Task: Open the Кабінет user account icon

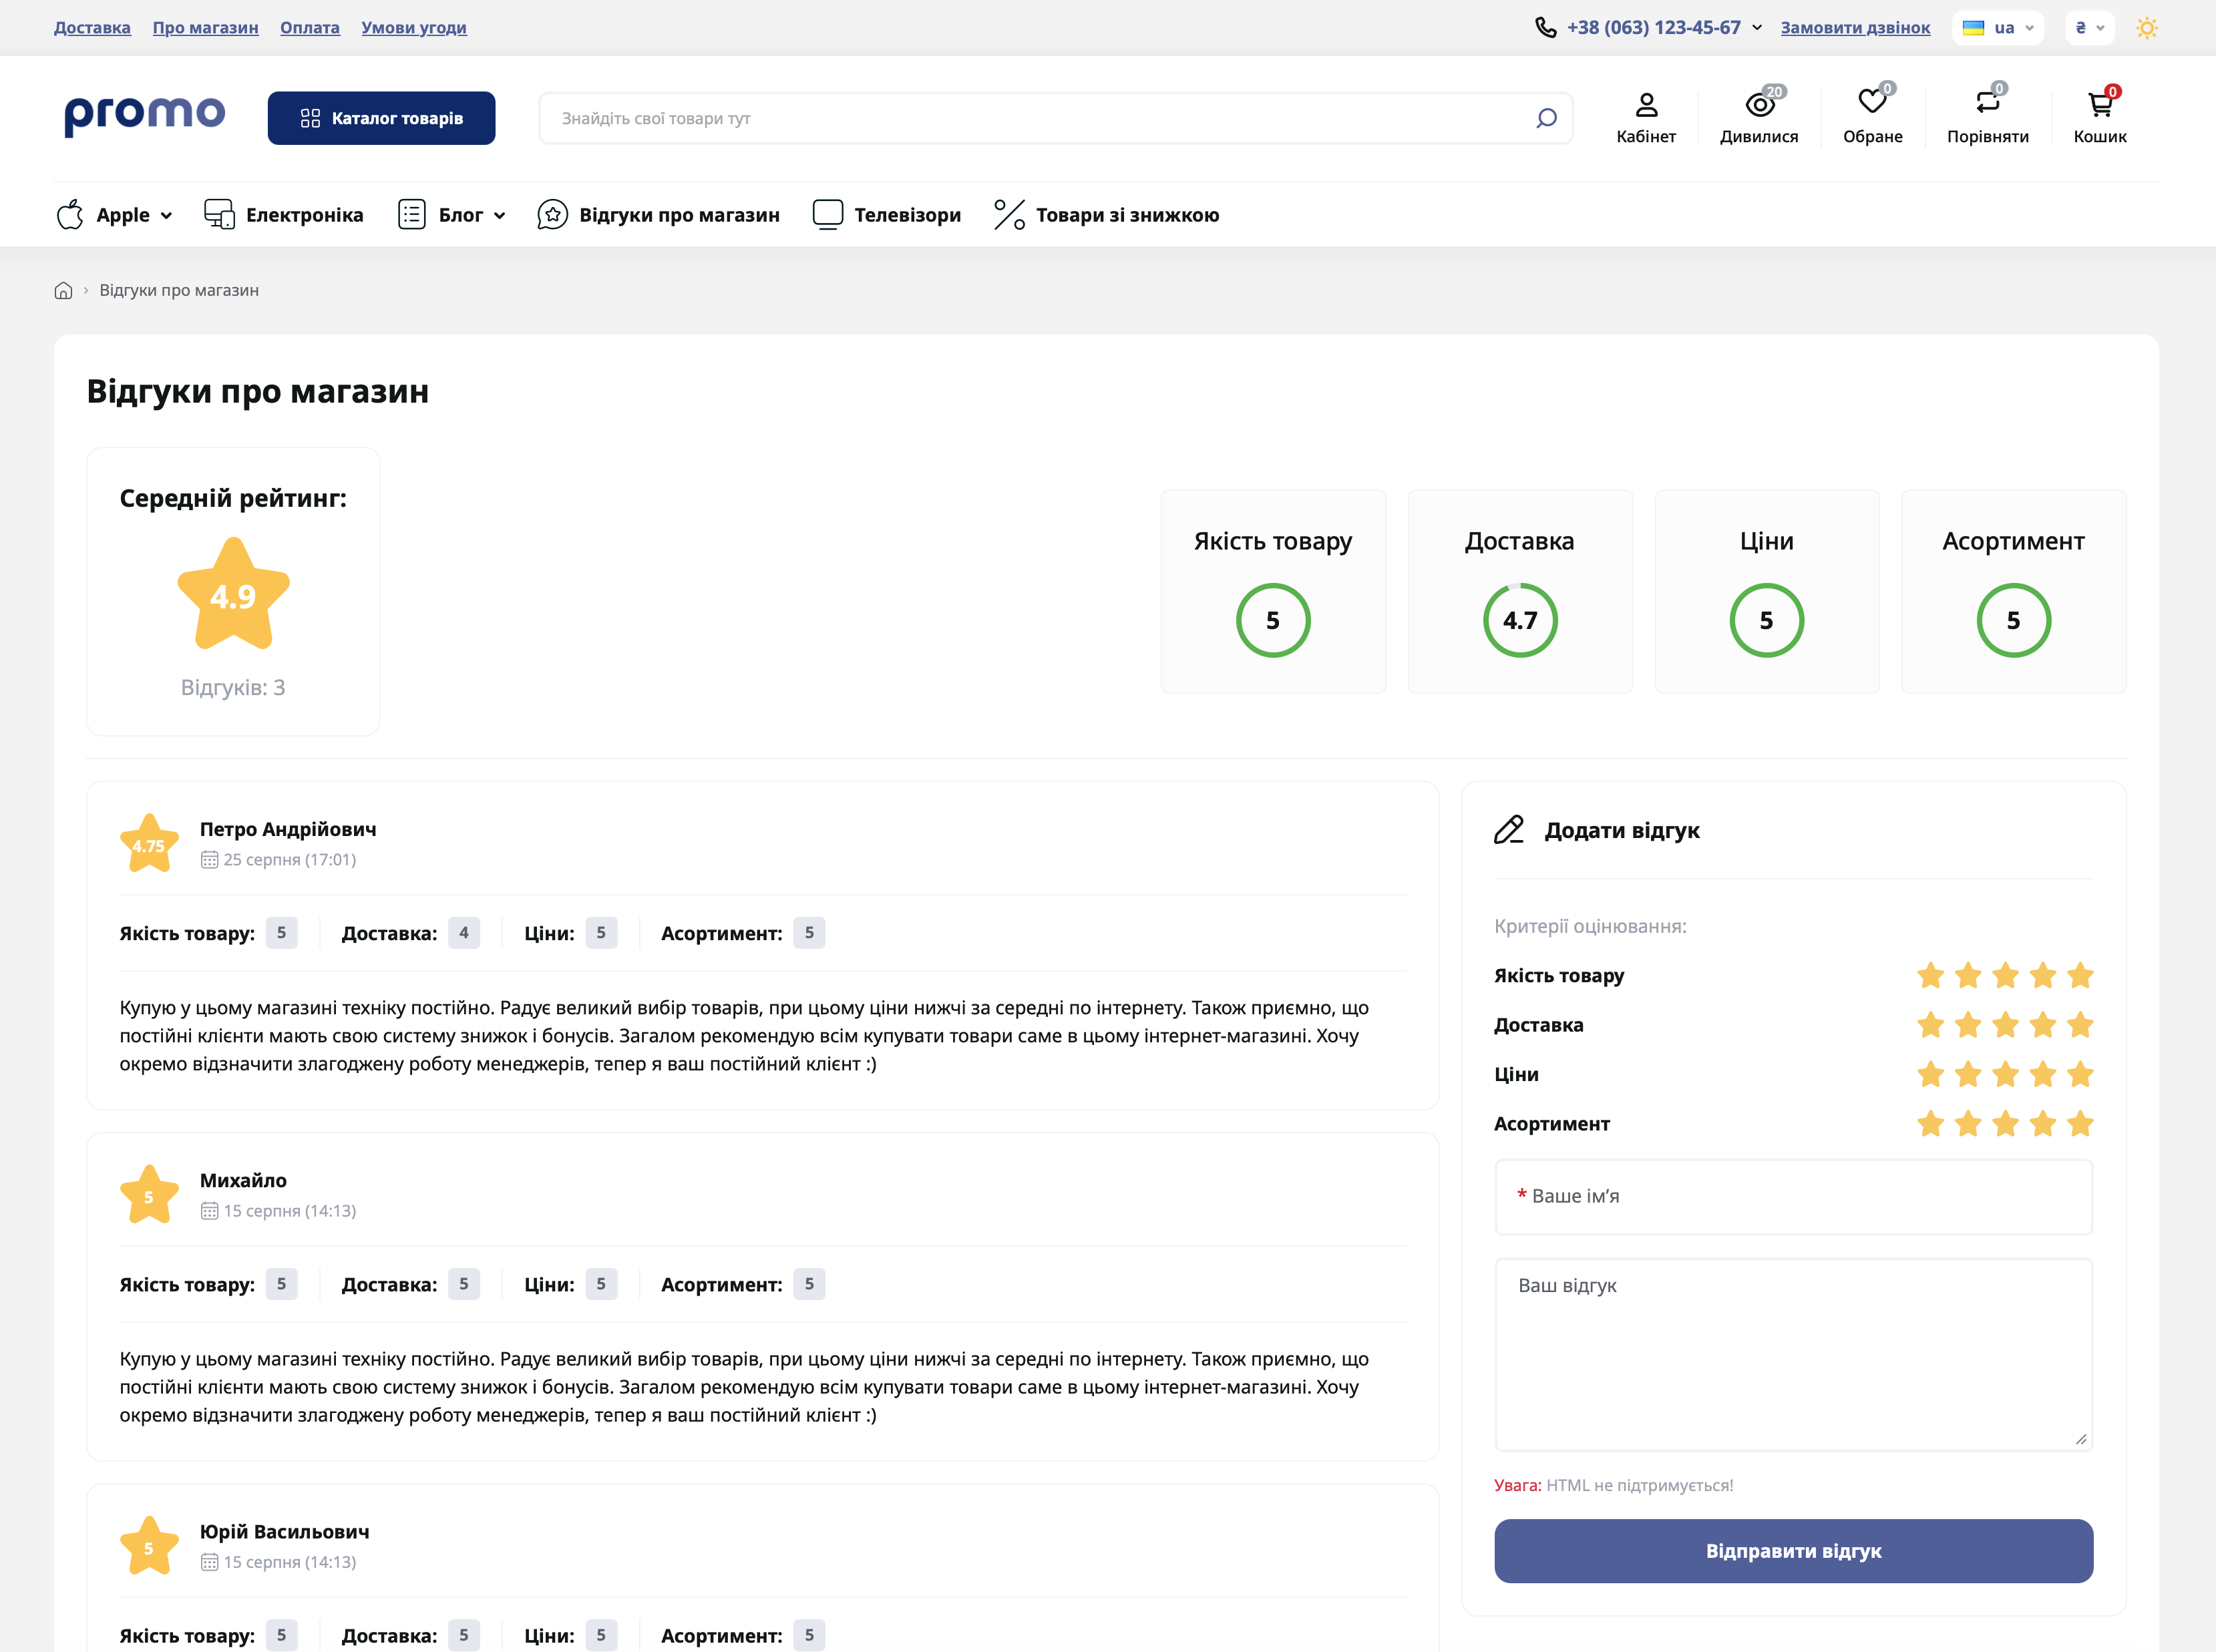Action: tap(1646, 104)
